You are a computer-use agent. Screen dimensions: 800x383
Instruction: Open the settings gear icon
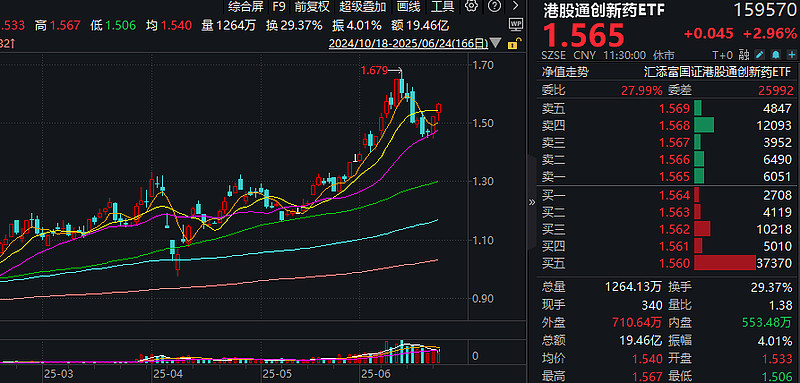coord(471,6)
